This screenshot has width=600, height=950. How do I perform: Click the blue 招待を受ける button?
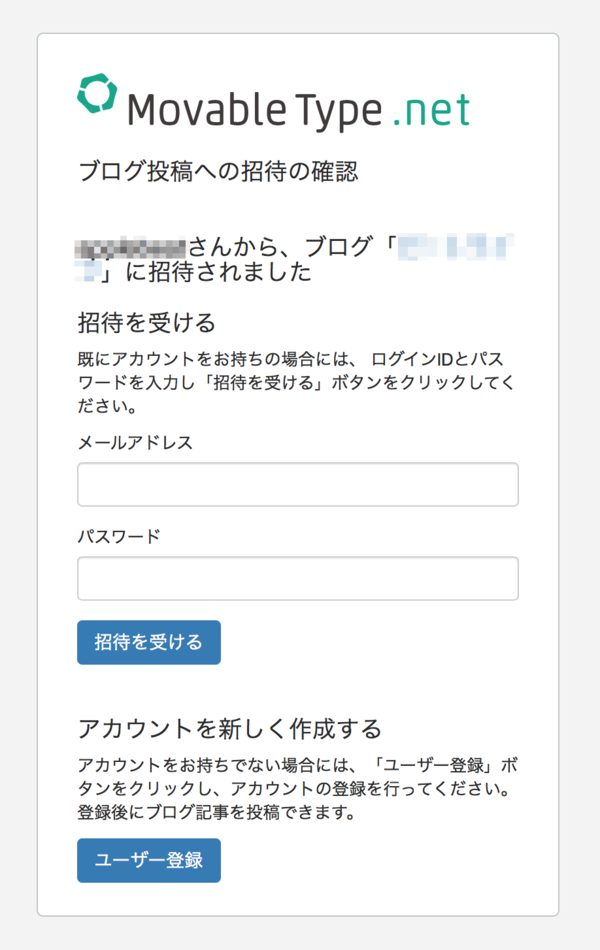[148, 642]
